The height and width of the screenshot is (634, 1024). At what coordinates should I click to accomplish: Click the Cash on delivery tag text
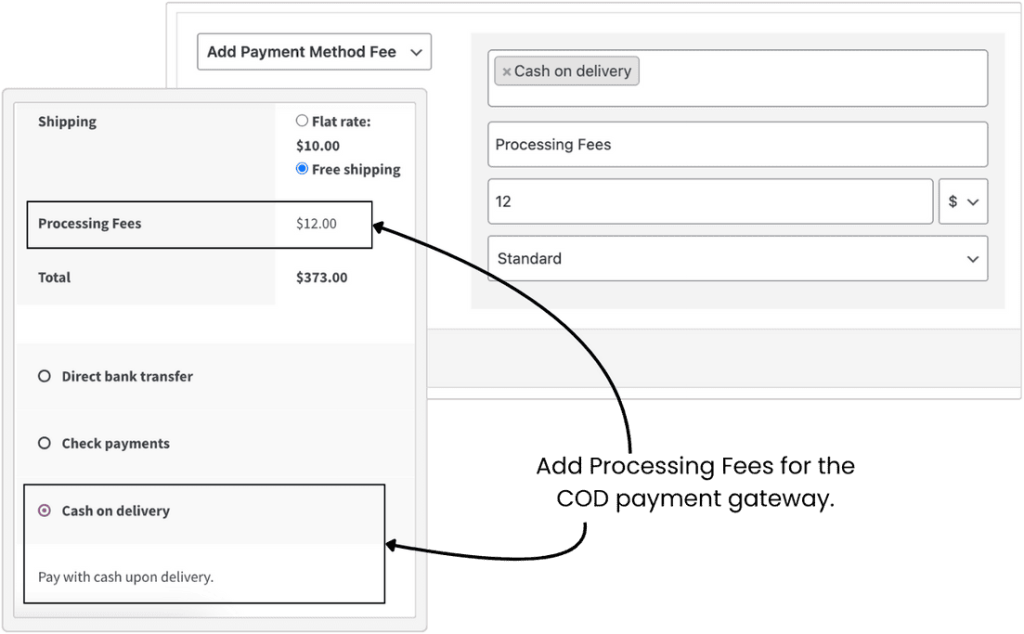tap(573, 71)
